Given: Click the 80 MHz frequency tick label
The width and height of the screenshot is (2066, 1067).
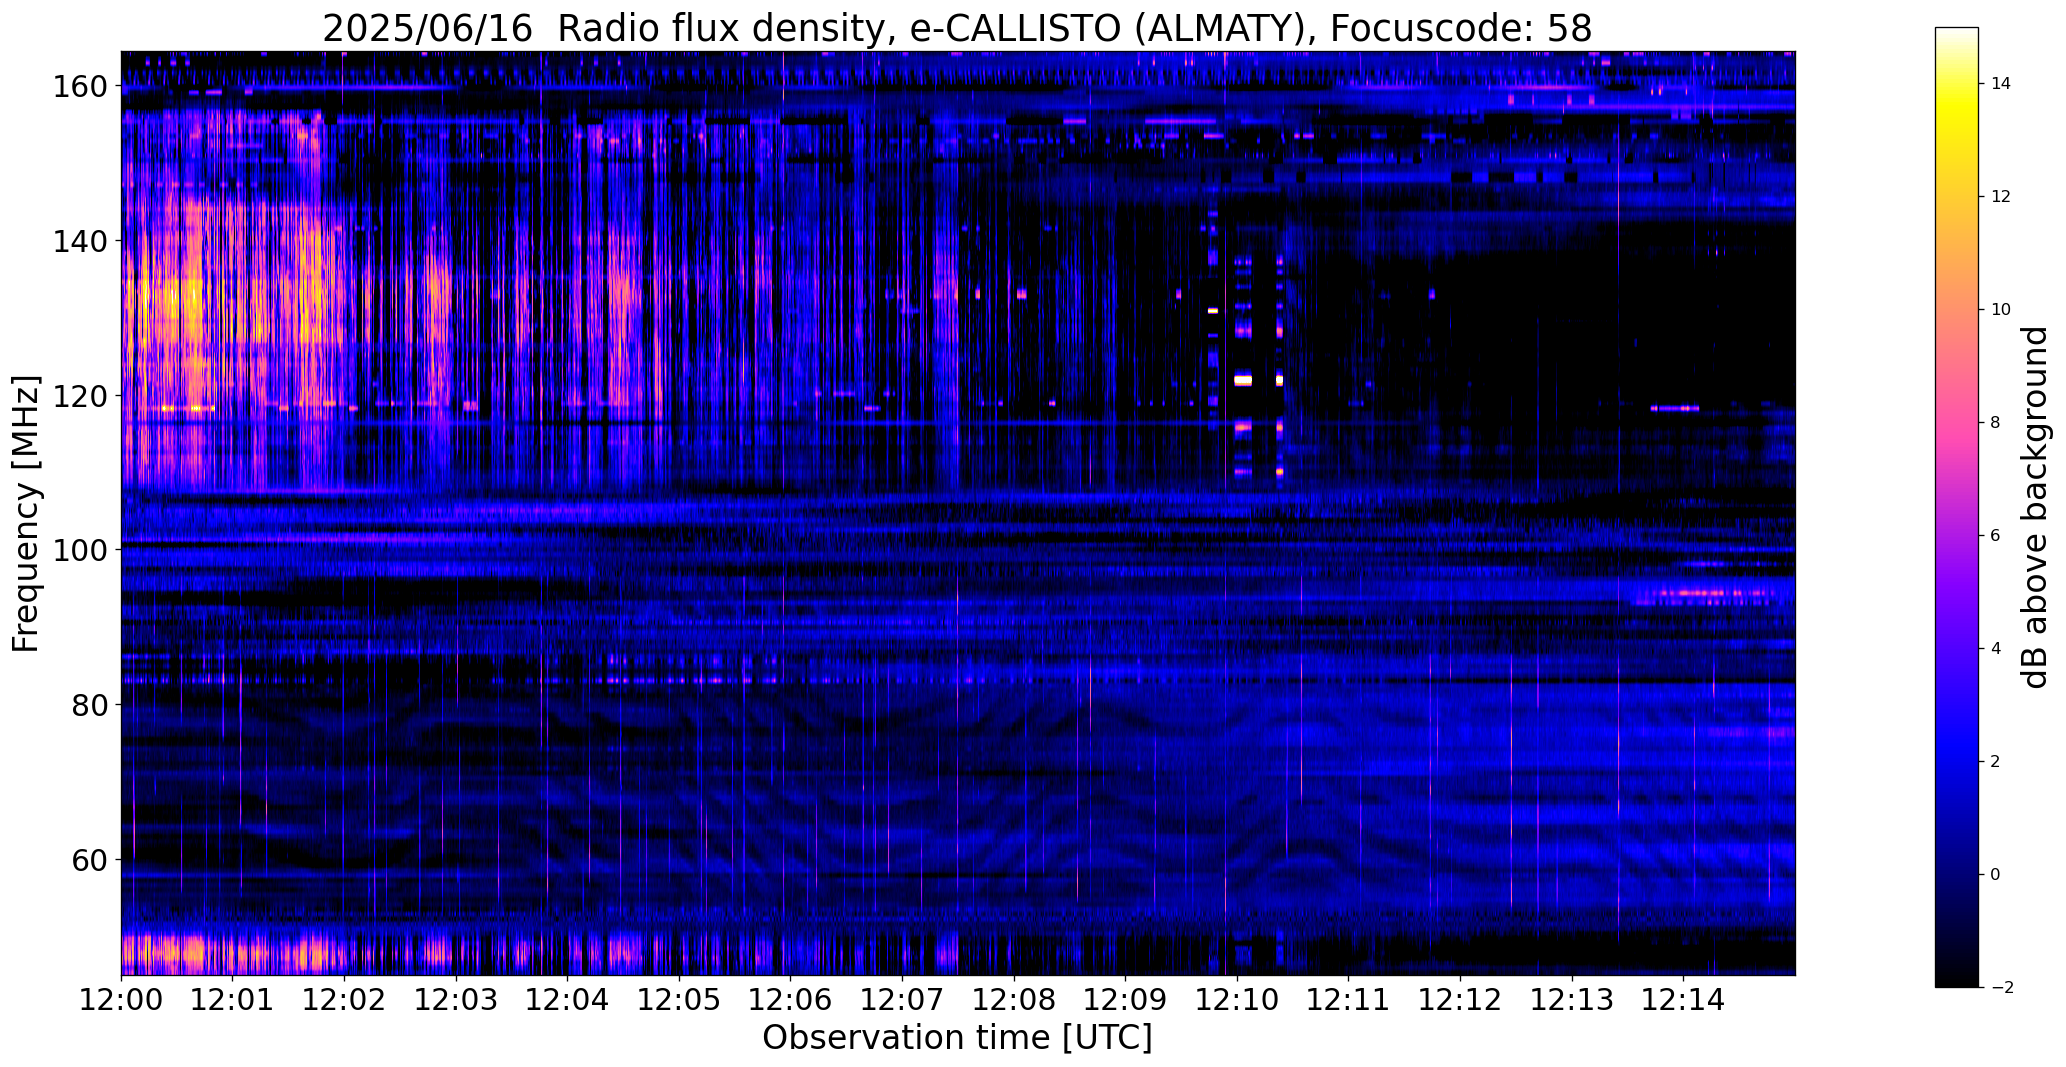Looking at the screenshot, I should point(88,705).
